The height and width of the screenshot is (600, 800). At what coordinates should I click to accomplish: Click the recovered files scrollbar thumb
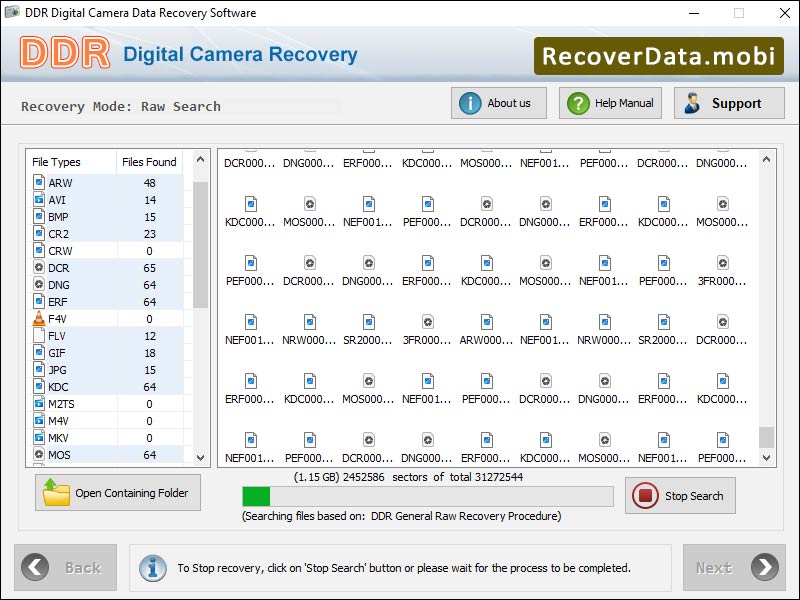pyautogui.click(x=766, y=437)
